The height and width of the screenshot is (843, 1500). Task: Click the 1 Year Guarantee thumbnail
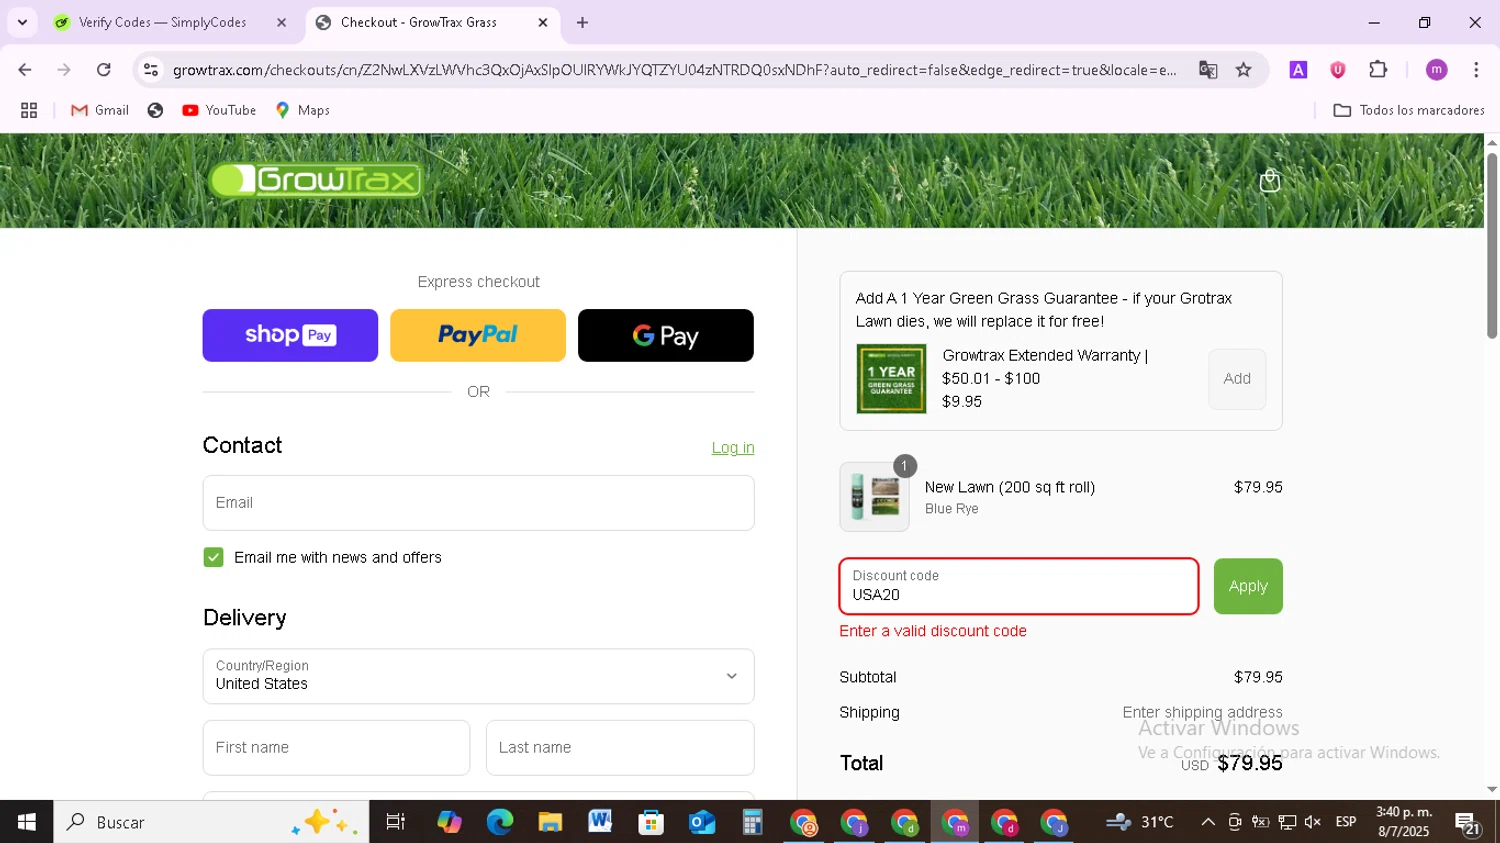pyautogui.click(x=891, y=379)
